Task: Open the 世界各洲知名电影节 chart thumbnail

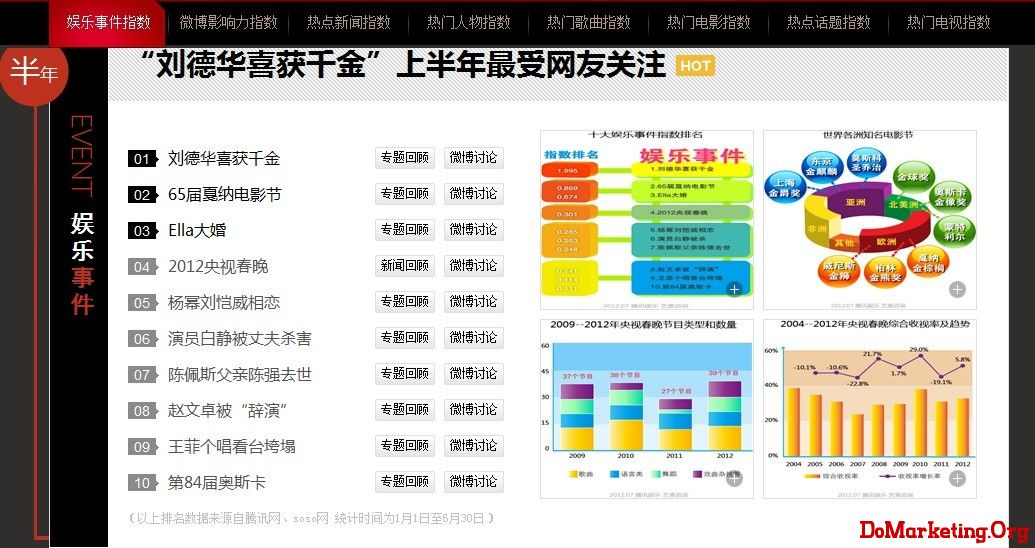Action: (x=870, y=220)
